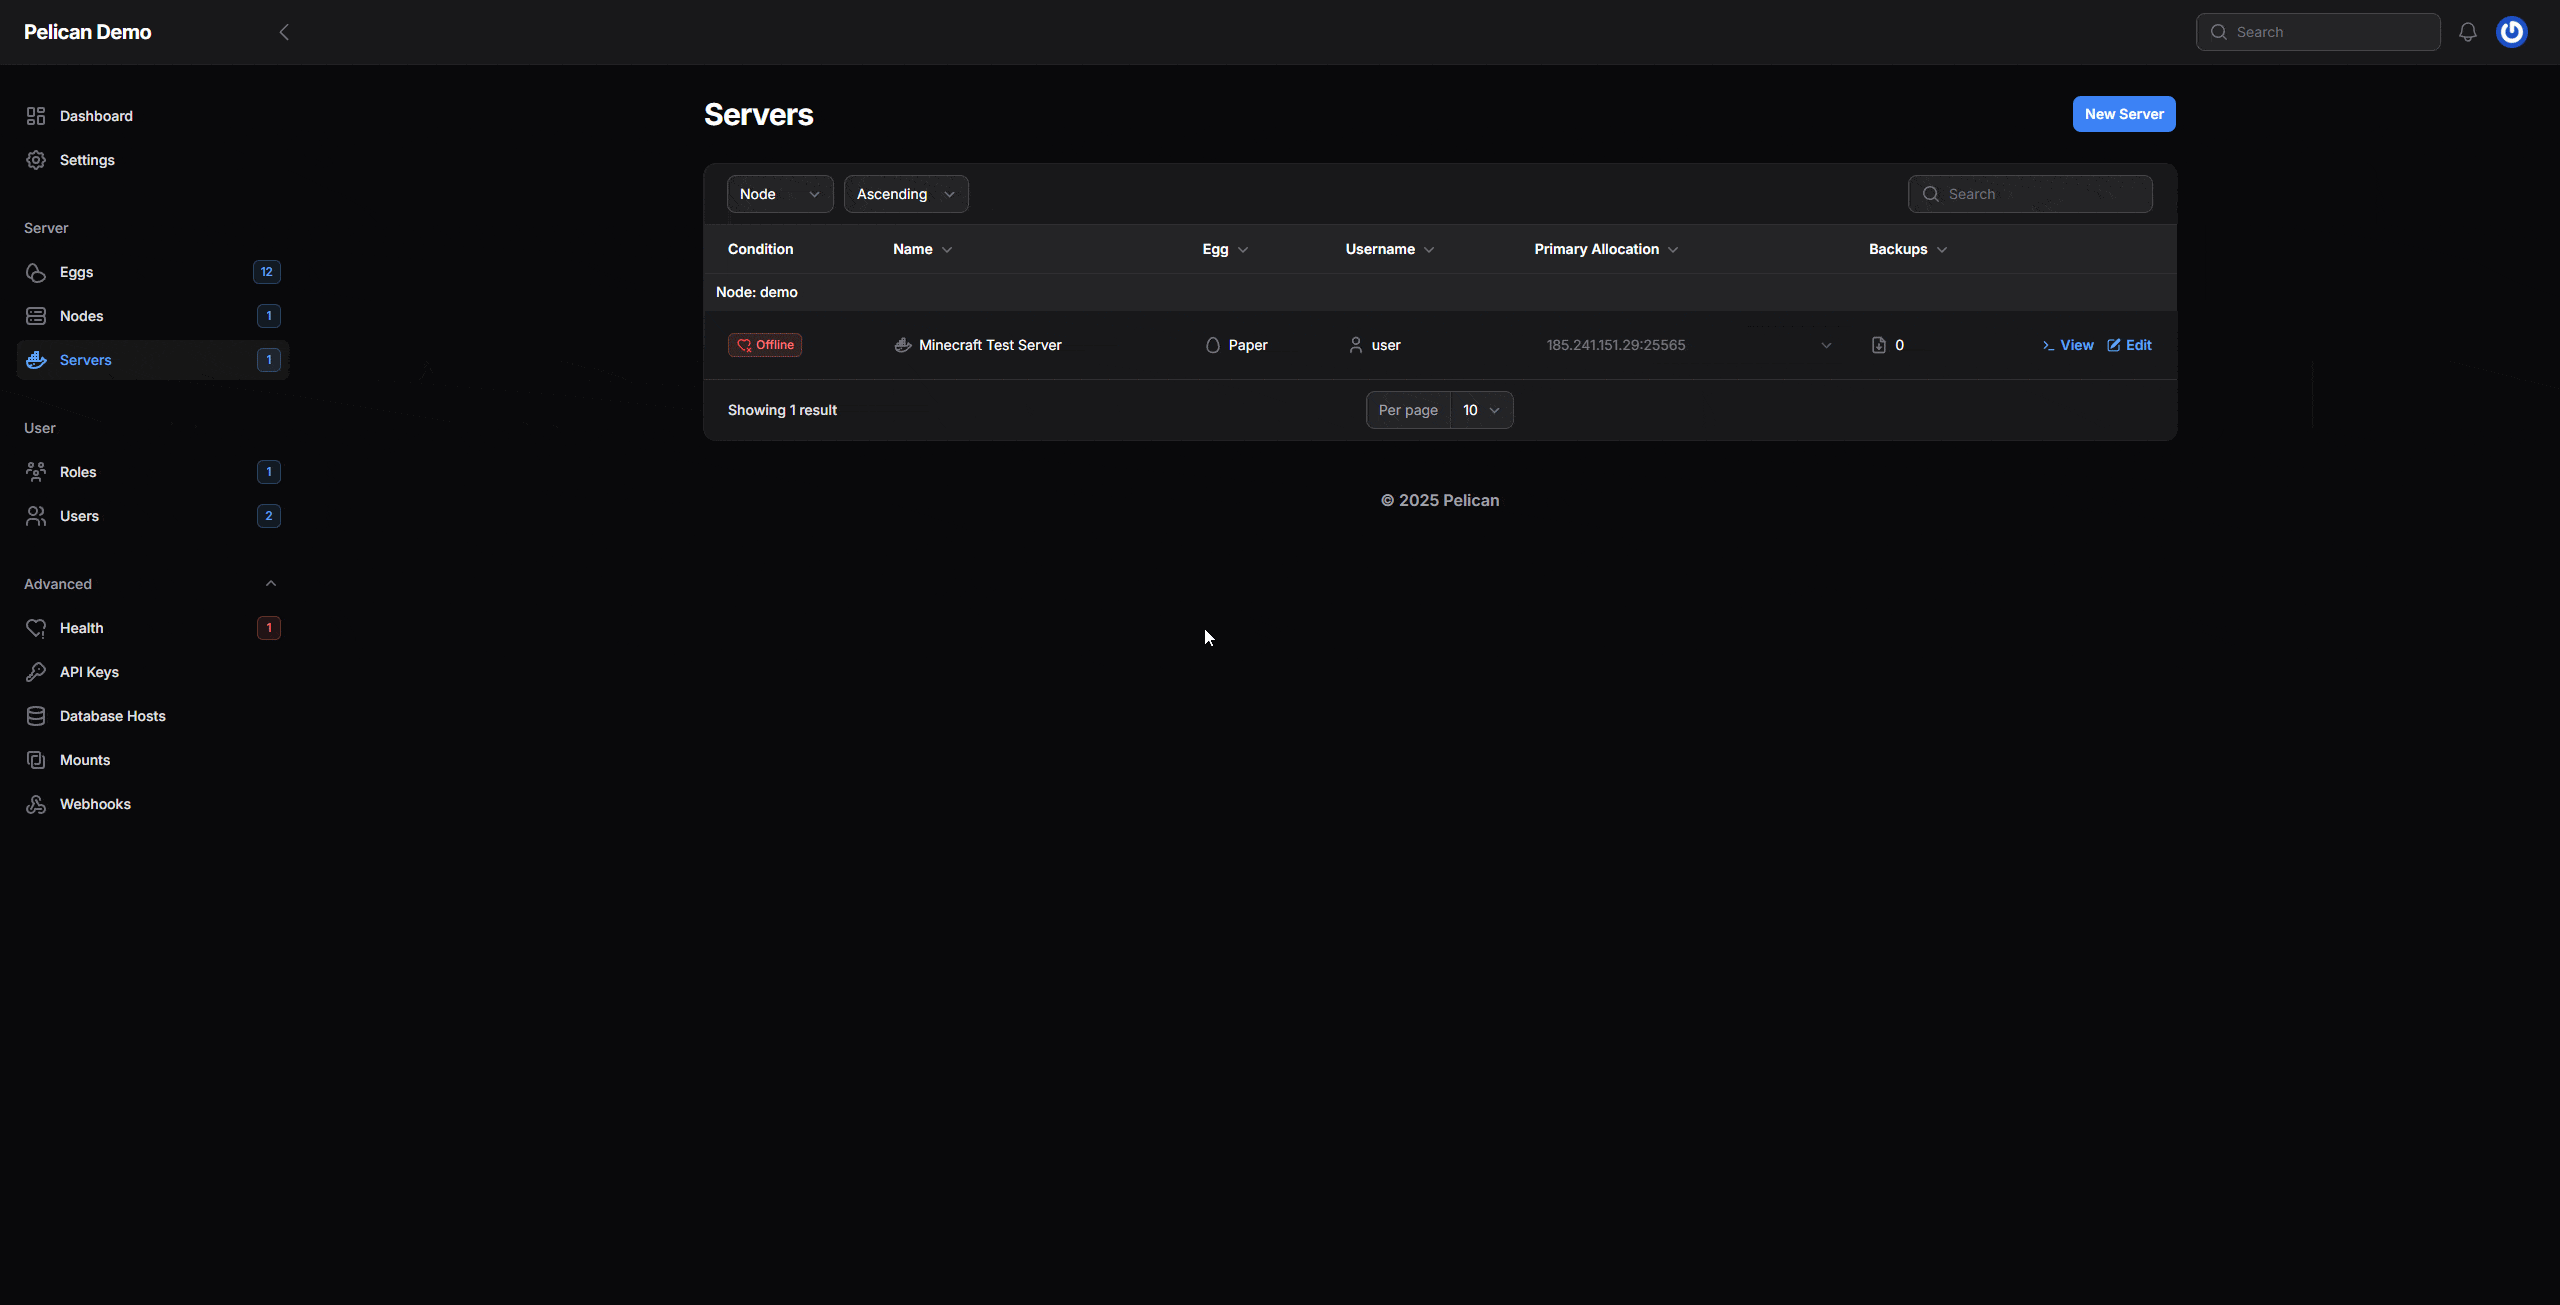Change the Ascending sort direction dropdown
The image size is (2560, 1305).
[905, 194]
